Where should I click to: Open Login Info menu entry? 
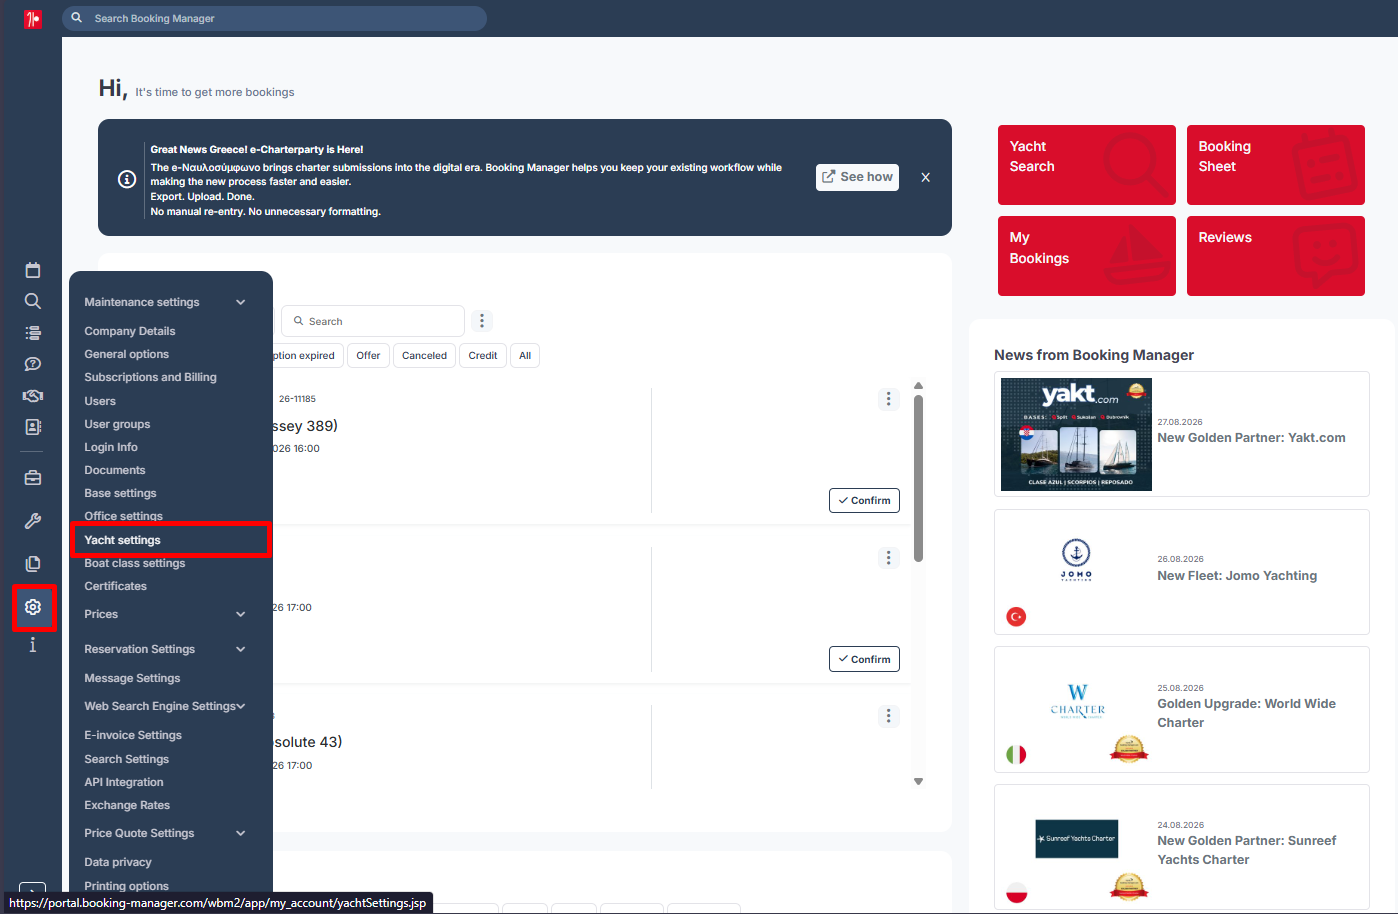pos(111,447)
